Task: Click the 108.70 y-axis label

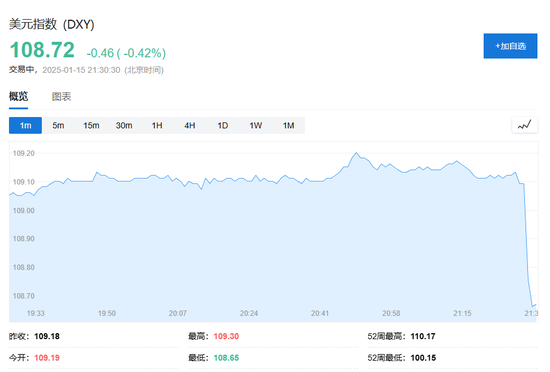Action: (x=24, y=296)
